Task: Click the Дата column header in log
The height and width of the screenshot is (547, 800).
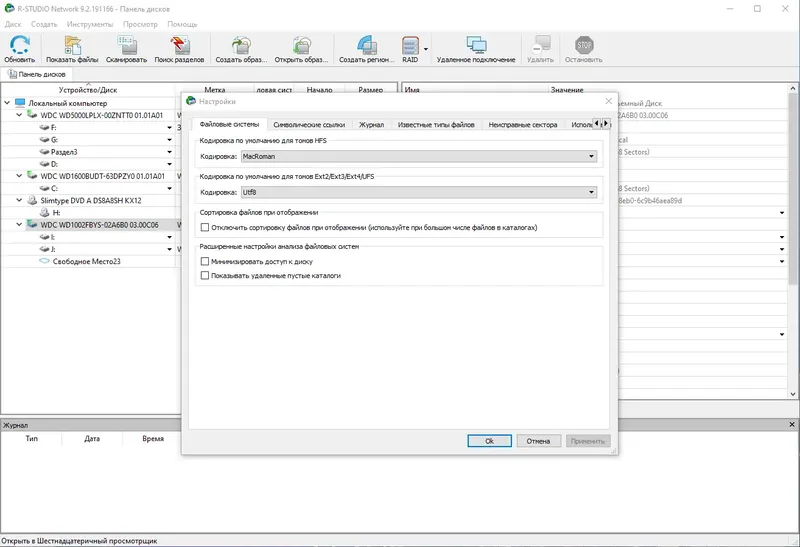Action: [92, 438]
